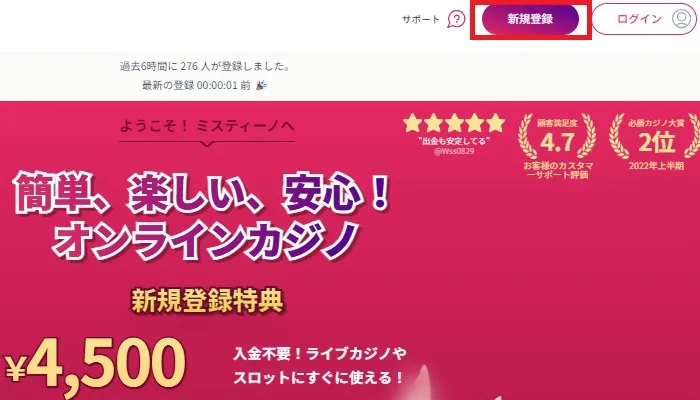Click the 顧客満足度 4.7 laurel badge

(x=557, y=136)
